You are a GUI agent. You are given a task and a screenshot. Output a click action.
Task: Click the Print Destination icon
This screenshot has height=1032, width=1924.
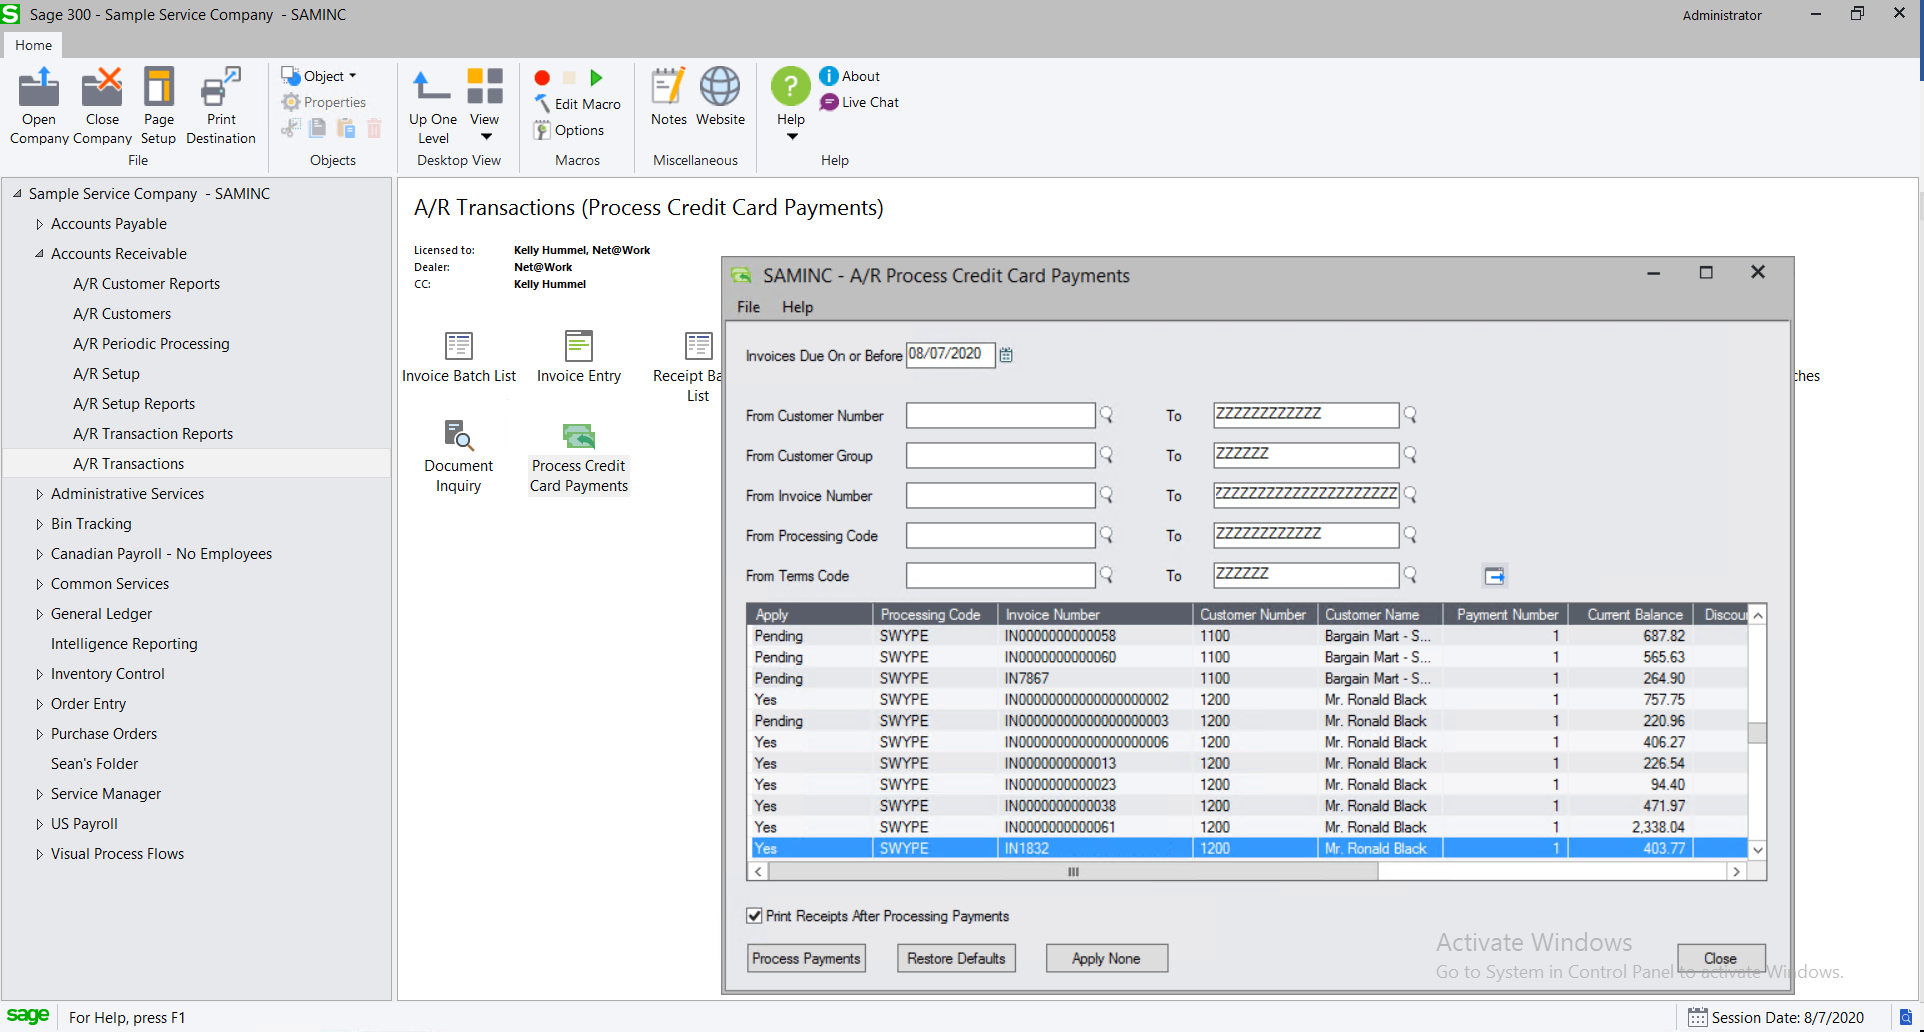(221, 106)
